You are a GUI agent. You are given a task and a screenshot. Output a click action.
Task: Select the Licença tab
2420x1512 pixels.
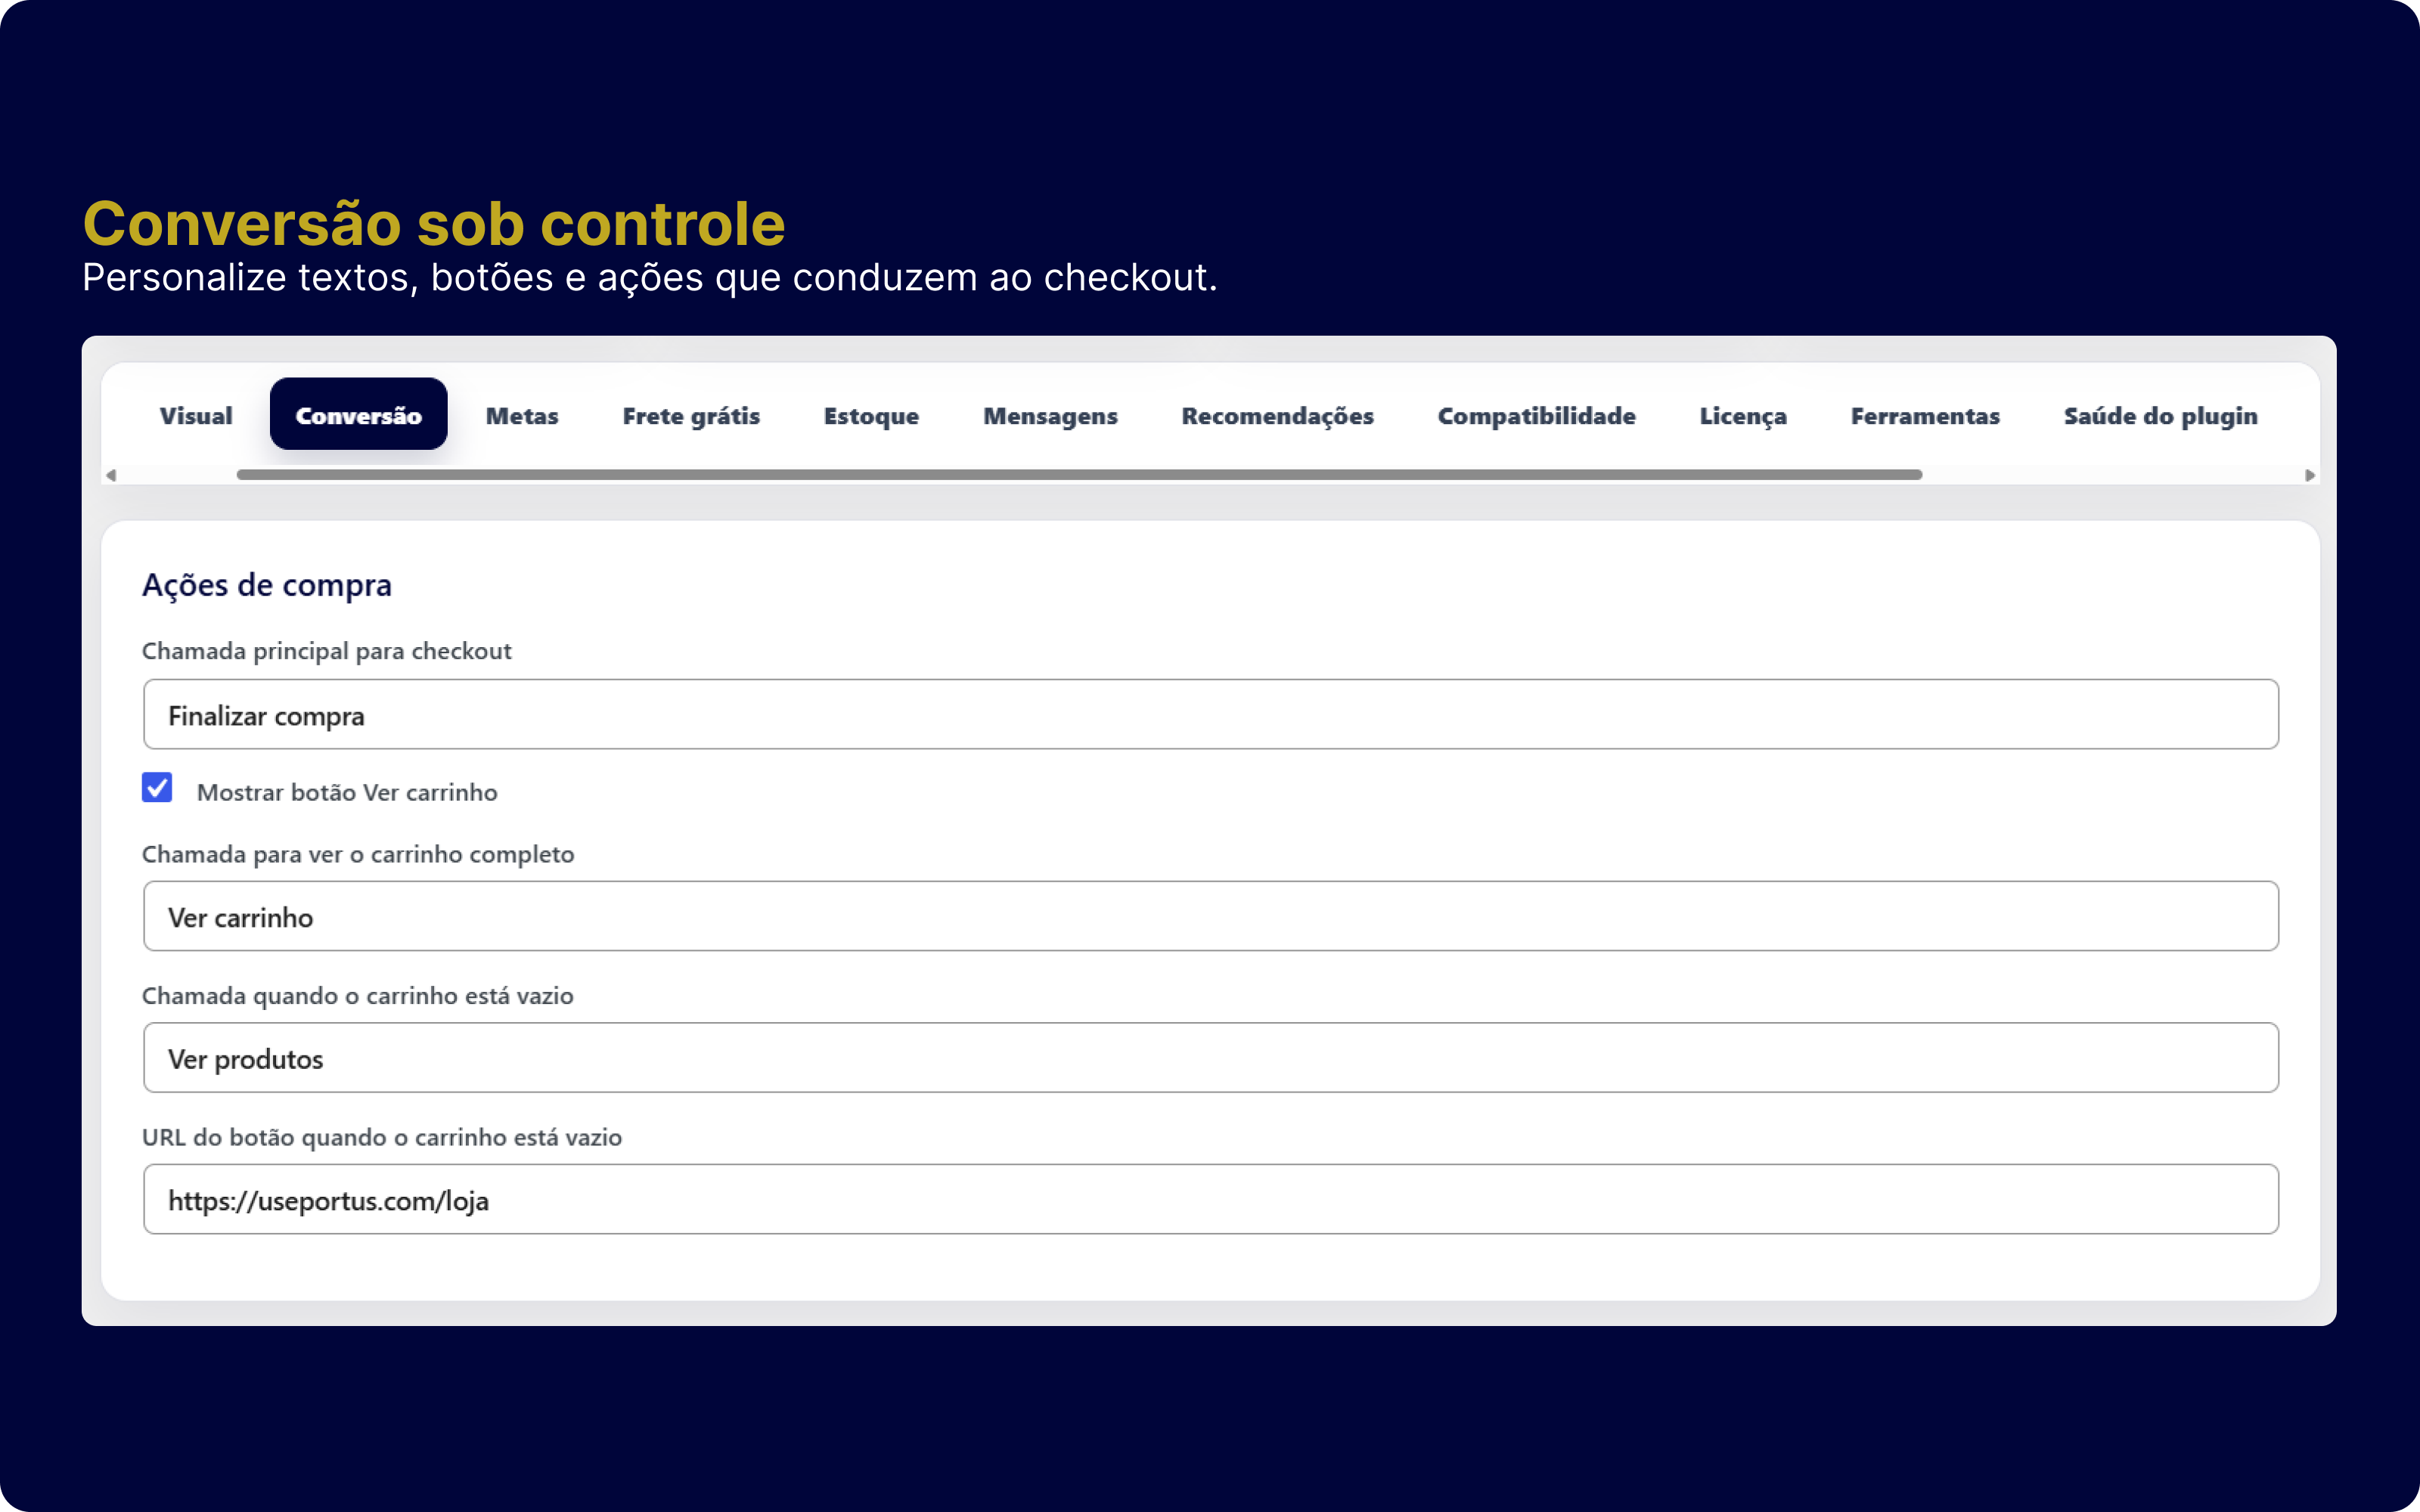pos(1743,415)
